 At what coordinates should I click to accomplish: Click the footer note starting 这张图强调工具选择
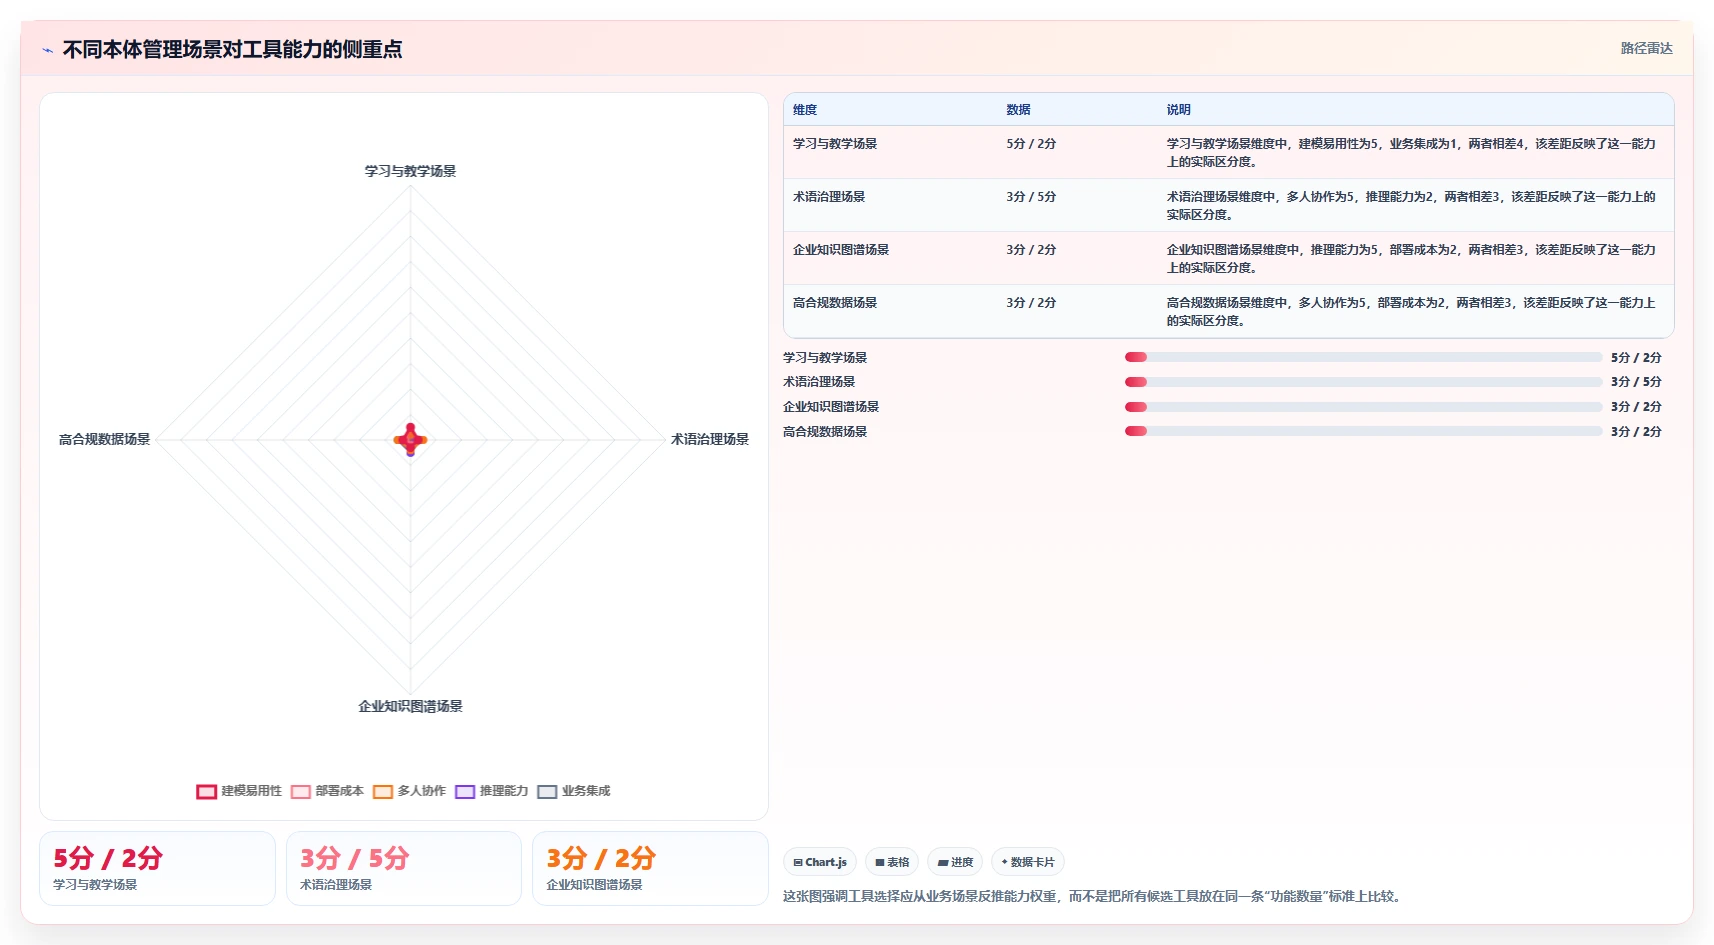click(1094, 896)
